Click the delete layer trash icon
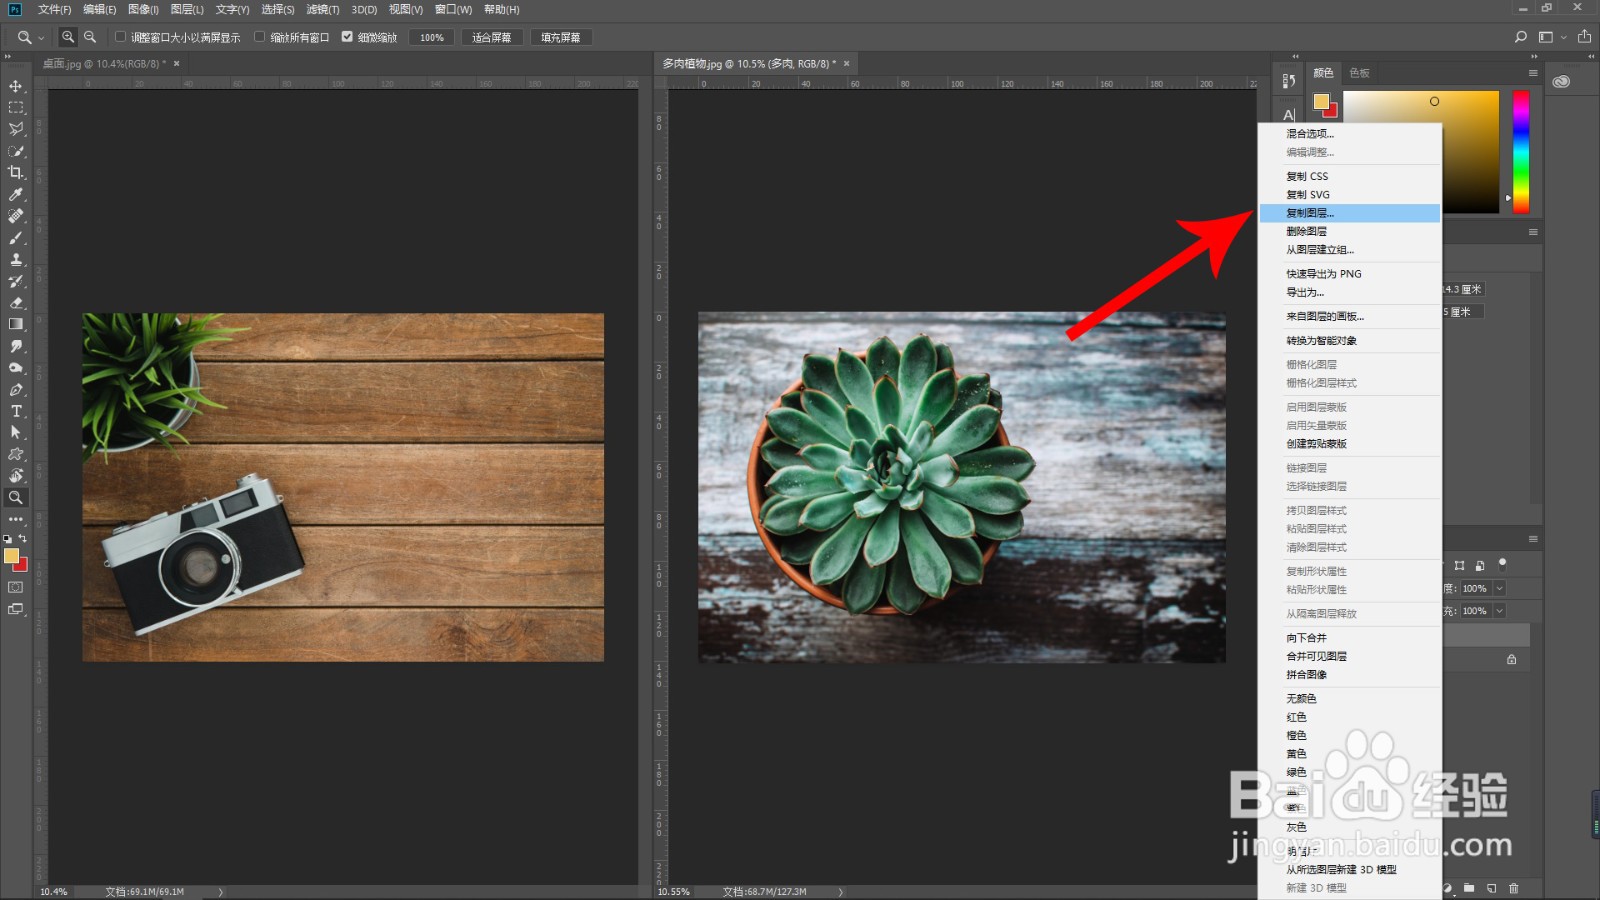 coord(1514,888)
